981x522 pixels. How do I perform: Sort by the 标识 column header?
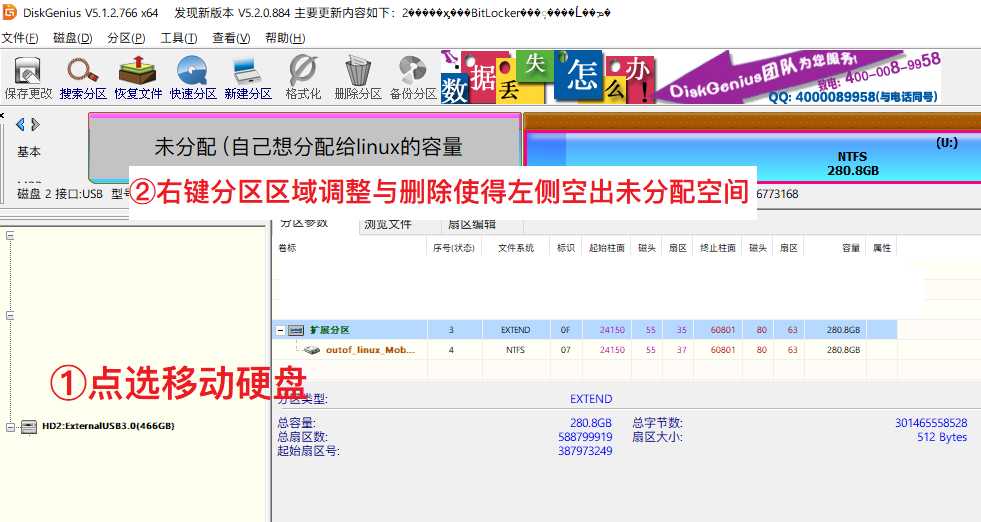(566, 248)
